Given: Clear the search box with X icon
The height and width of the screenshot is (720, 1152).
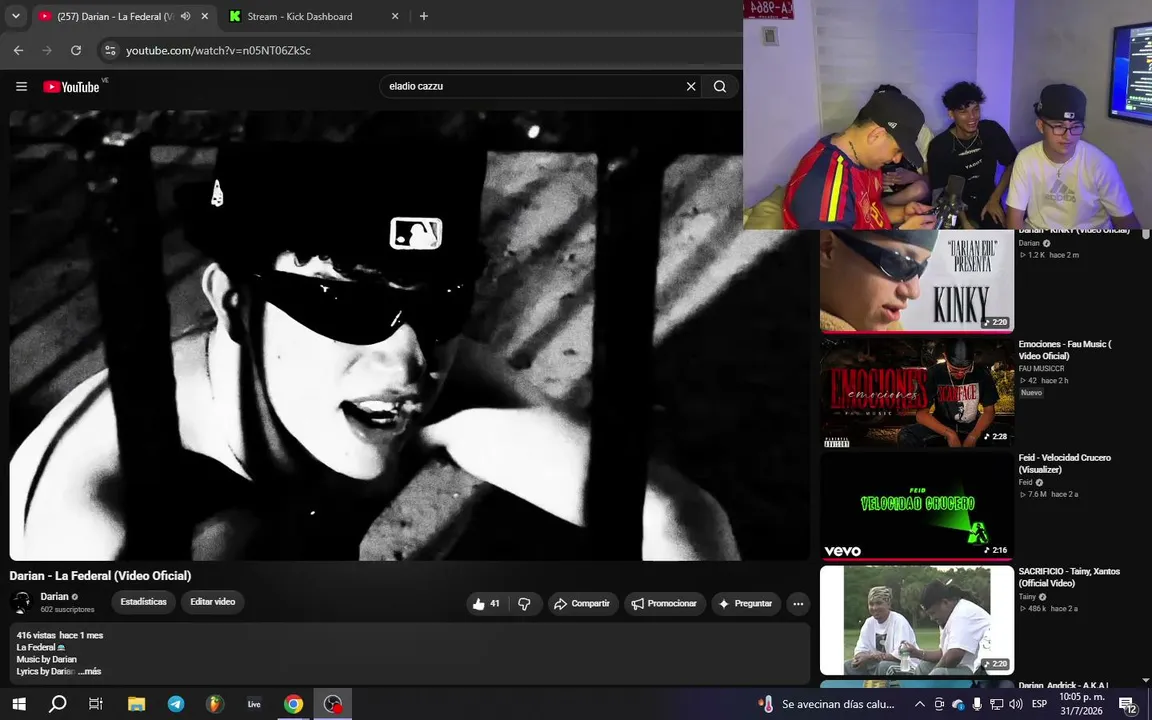Looking at the screenshot, I should click(691, 87).
